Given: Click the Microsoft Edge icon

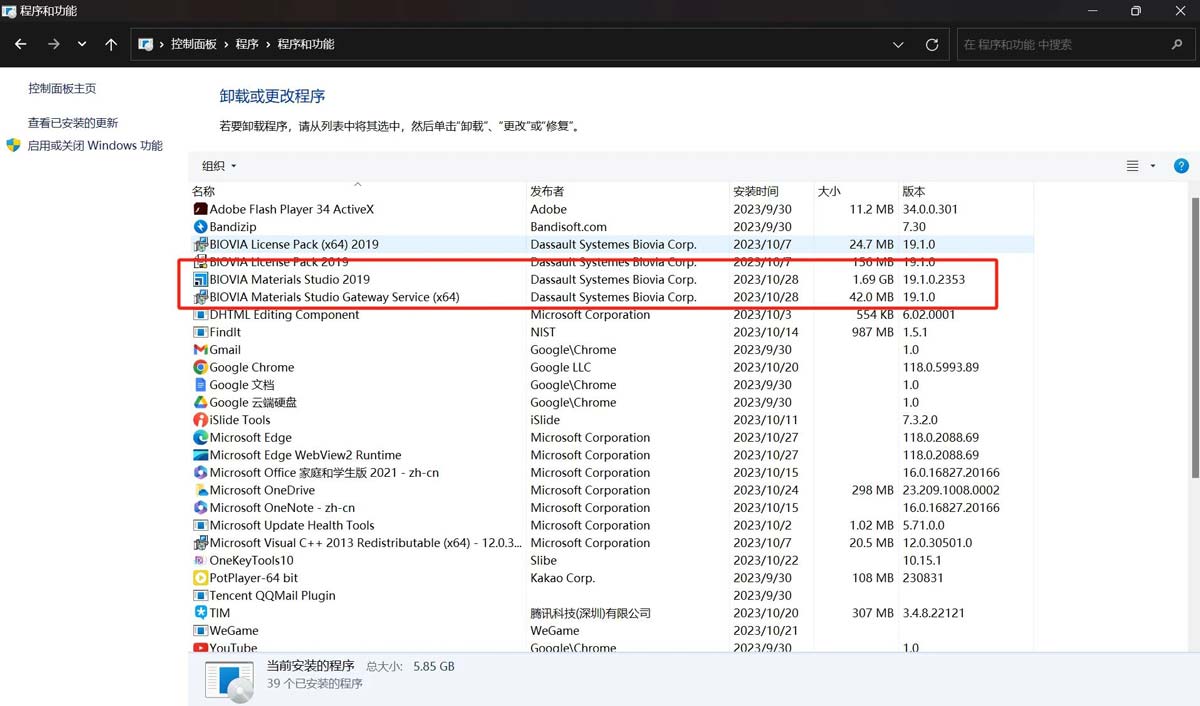Looking at the screenshot, I should point(200,437).
